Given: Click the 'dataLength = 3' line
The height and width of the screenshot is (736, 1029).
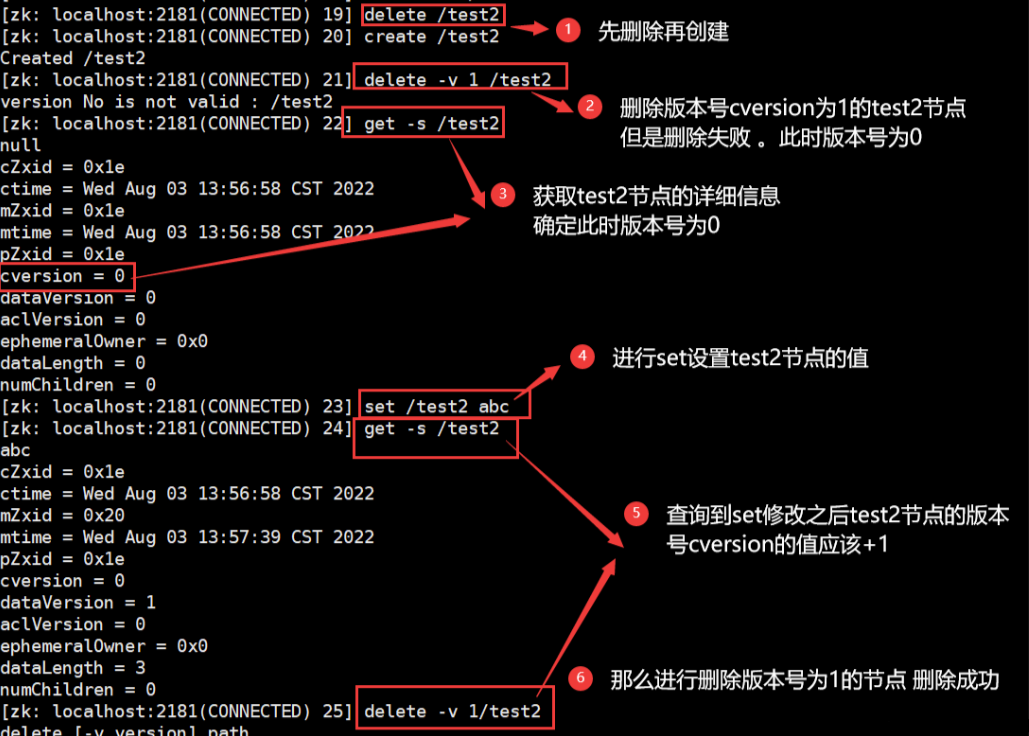Looking at the screenshot, I should tap(72, 668).
